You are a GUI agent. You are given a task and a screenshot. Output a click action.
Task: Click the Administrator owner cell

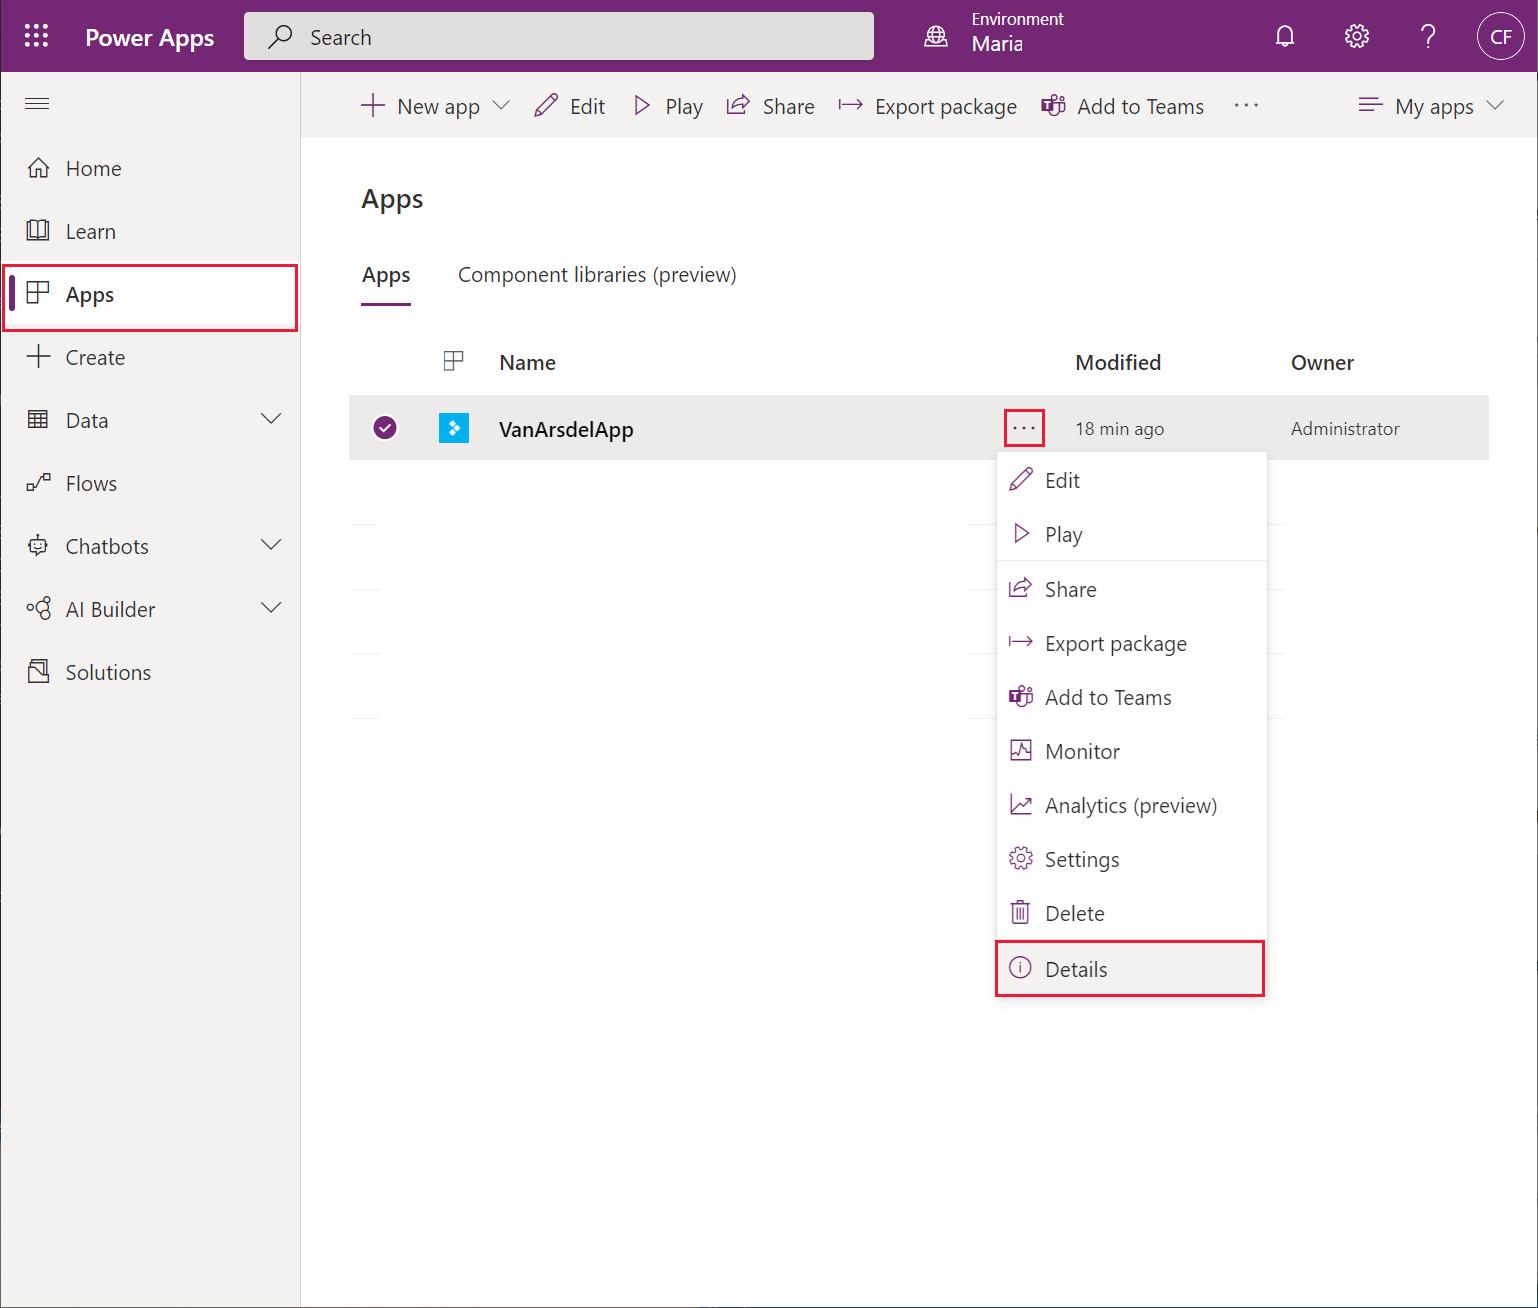(1345, 428)
